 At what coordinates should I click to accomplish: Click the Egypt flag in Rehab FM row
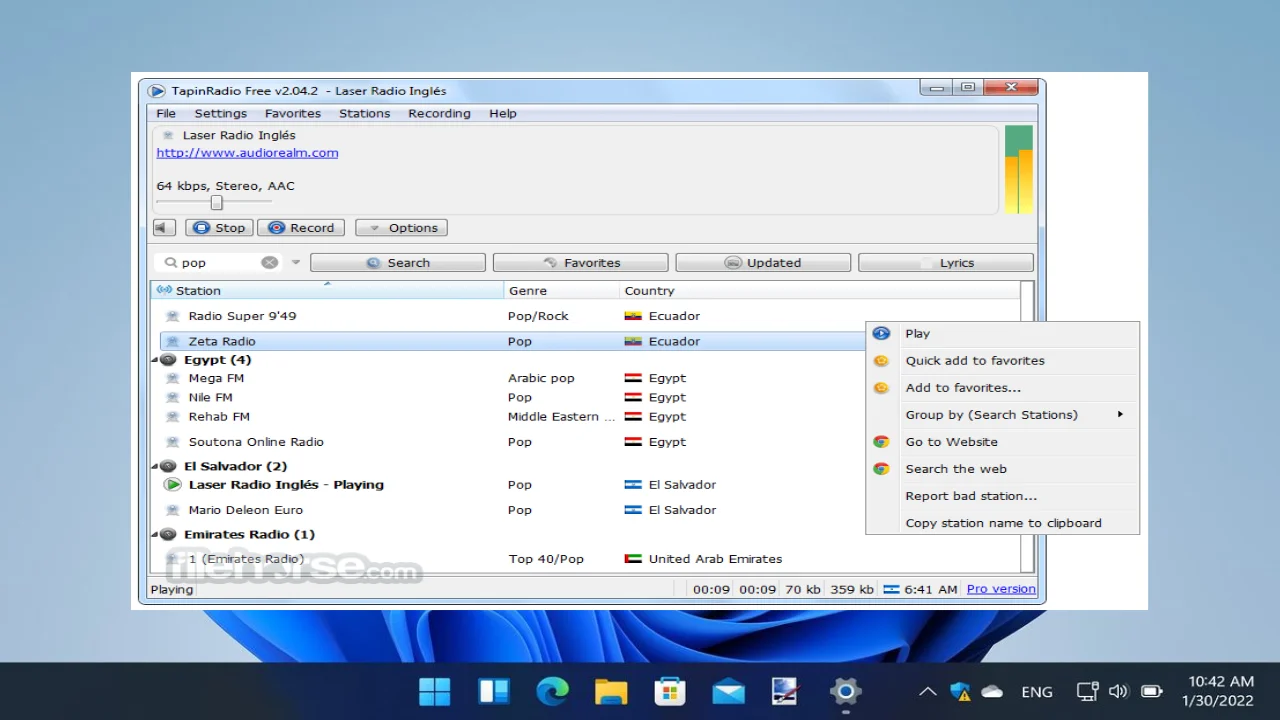coord(633,416)
